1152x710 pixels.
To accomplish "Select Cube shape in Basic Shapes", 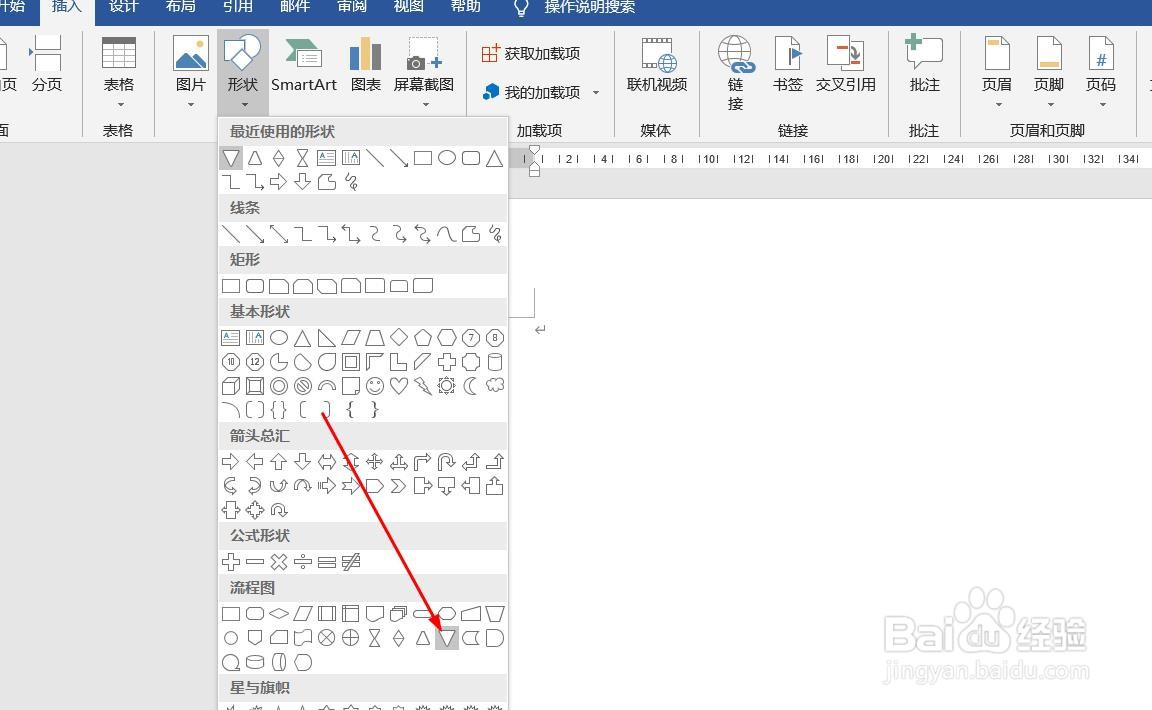I will pyautogui.click(x=231, y=386).
